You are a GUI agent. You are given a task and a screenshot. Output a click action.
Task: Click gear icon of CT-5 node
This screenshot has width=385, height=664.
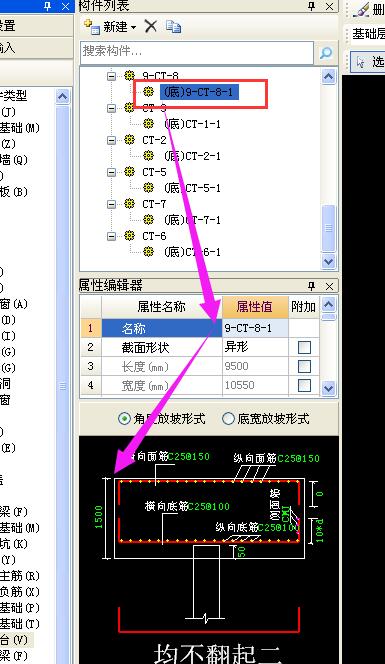130,172
